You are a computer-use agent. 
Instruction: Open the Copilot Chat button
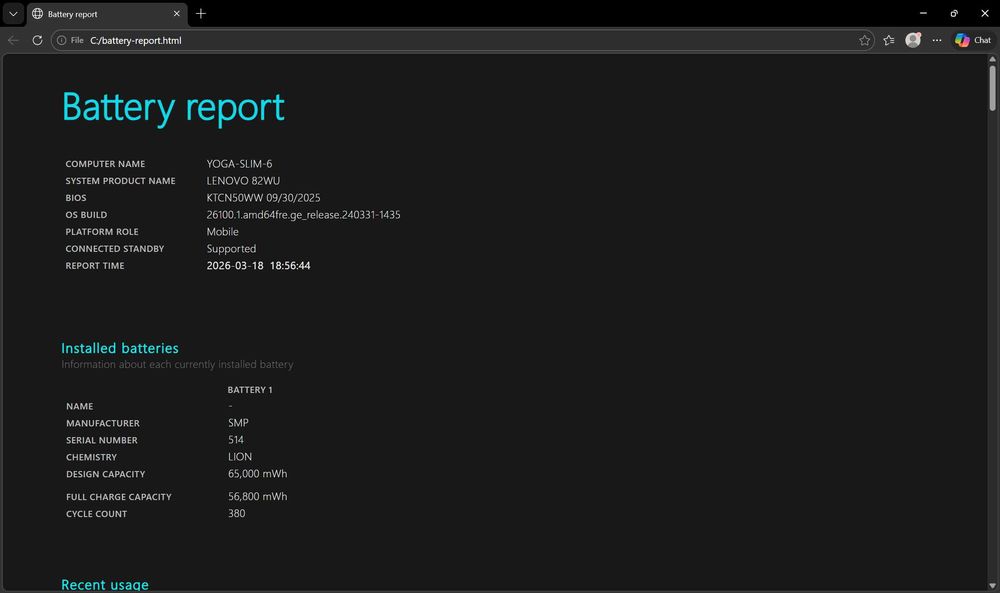point(973,40)
